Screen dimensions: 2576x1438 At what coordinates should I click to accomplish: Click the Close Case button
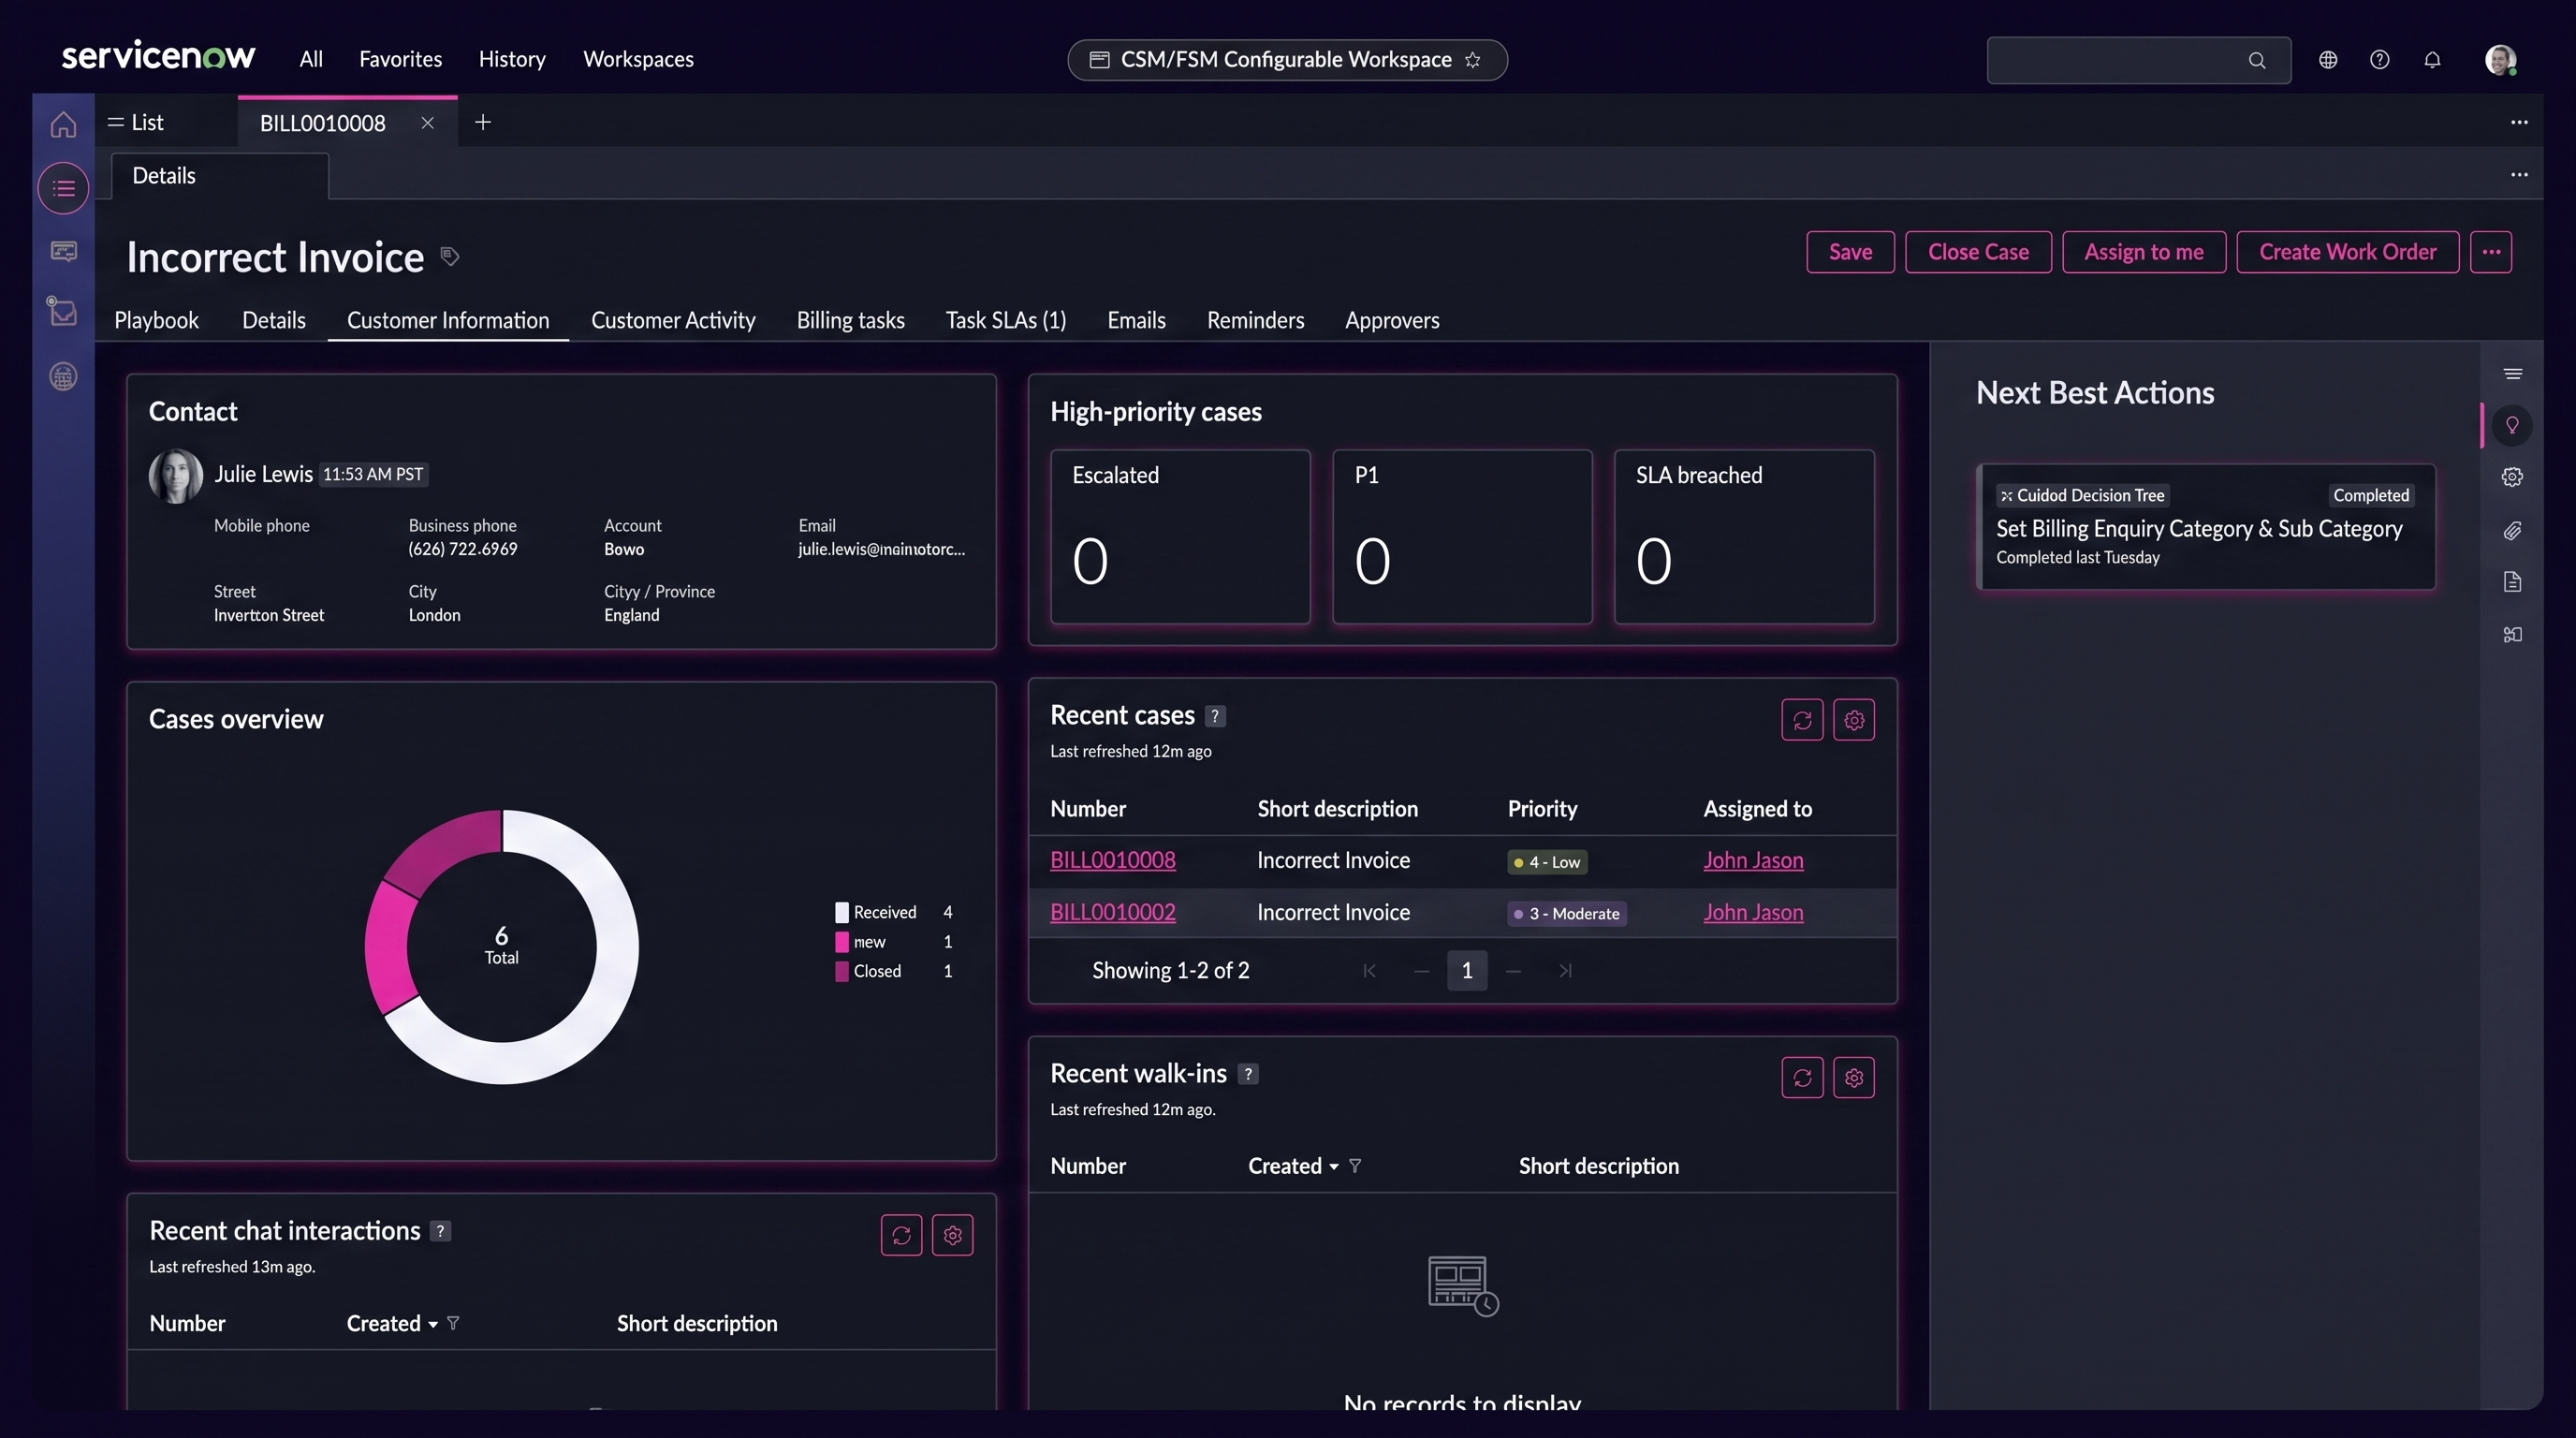(1978, 252)
